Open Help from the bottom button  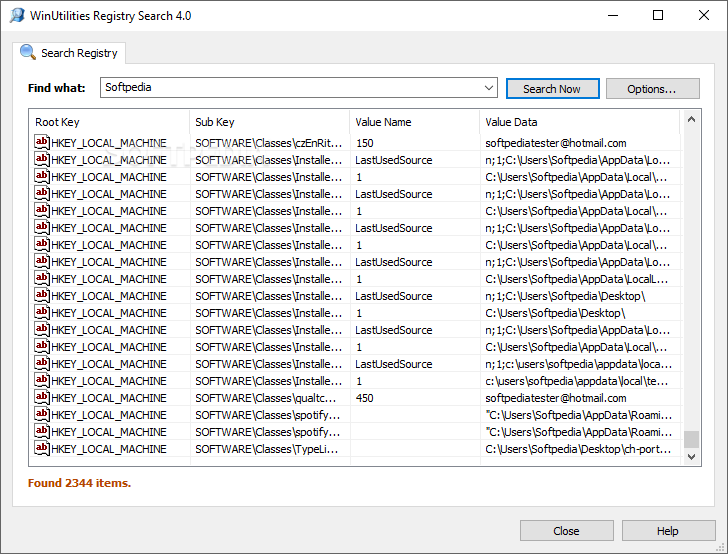click(668, 530)
